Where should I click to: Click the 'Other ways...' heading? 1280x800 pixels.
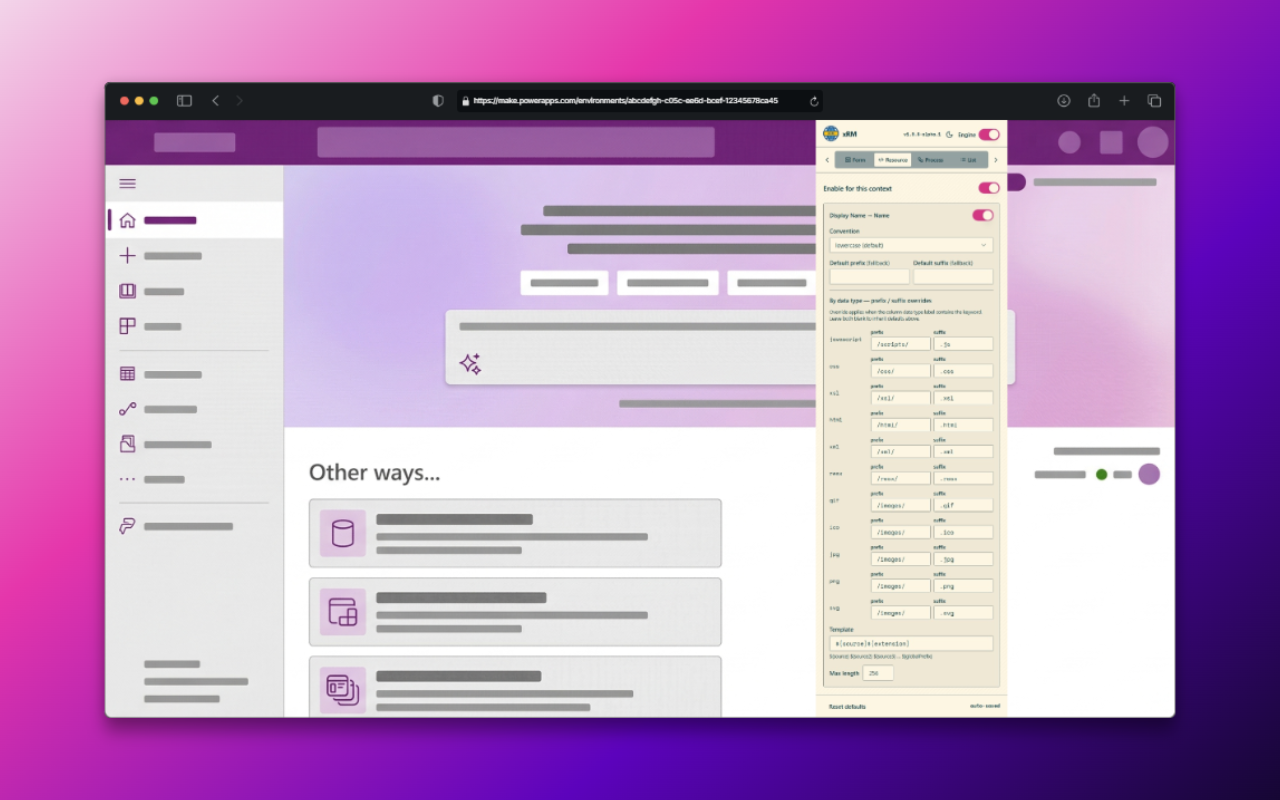coord(374,473)
